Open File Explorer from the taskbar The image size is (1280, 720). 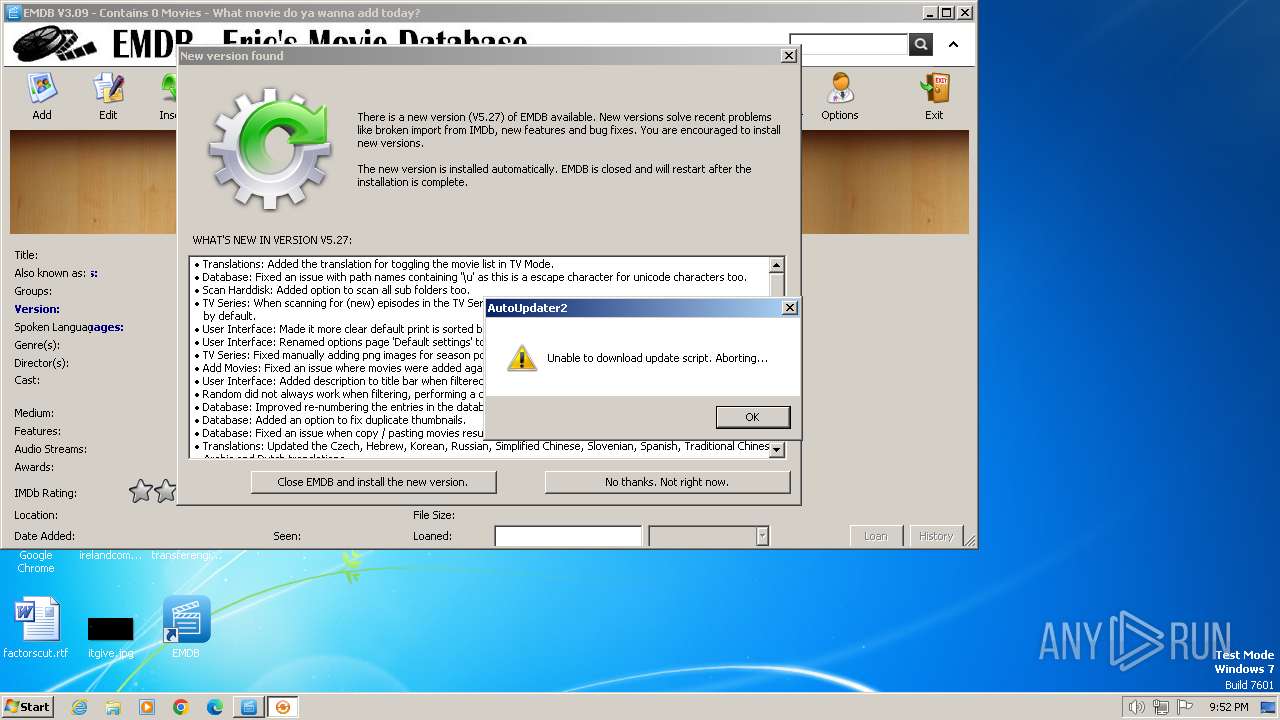113,707
